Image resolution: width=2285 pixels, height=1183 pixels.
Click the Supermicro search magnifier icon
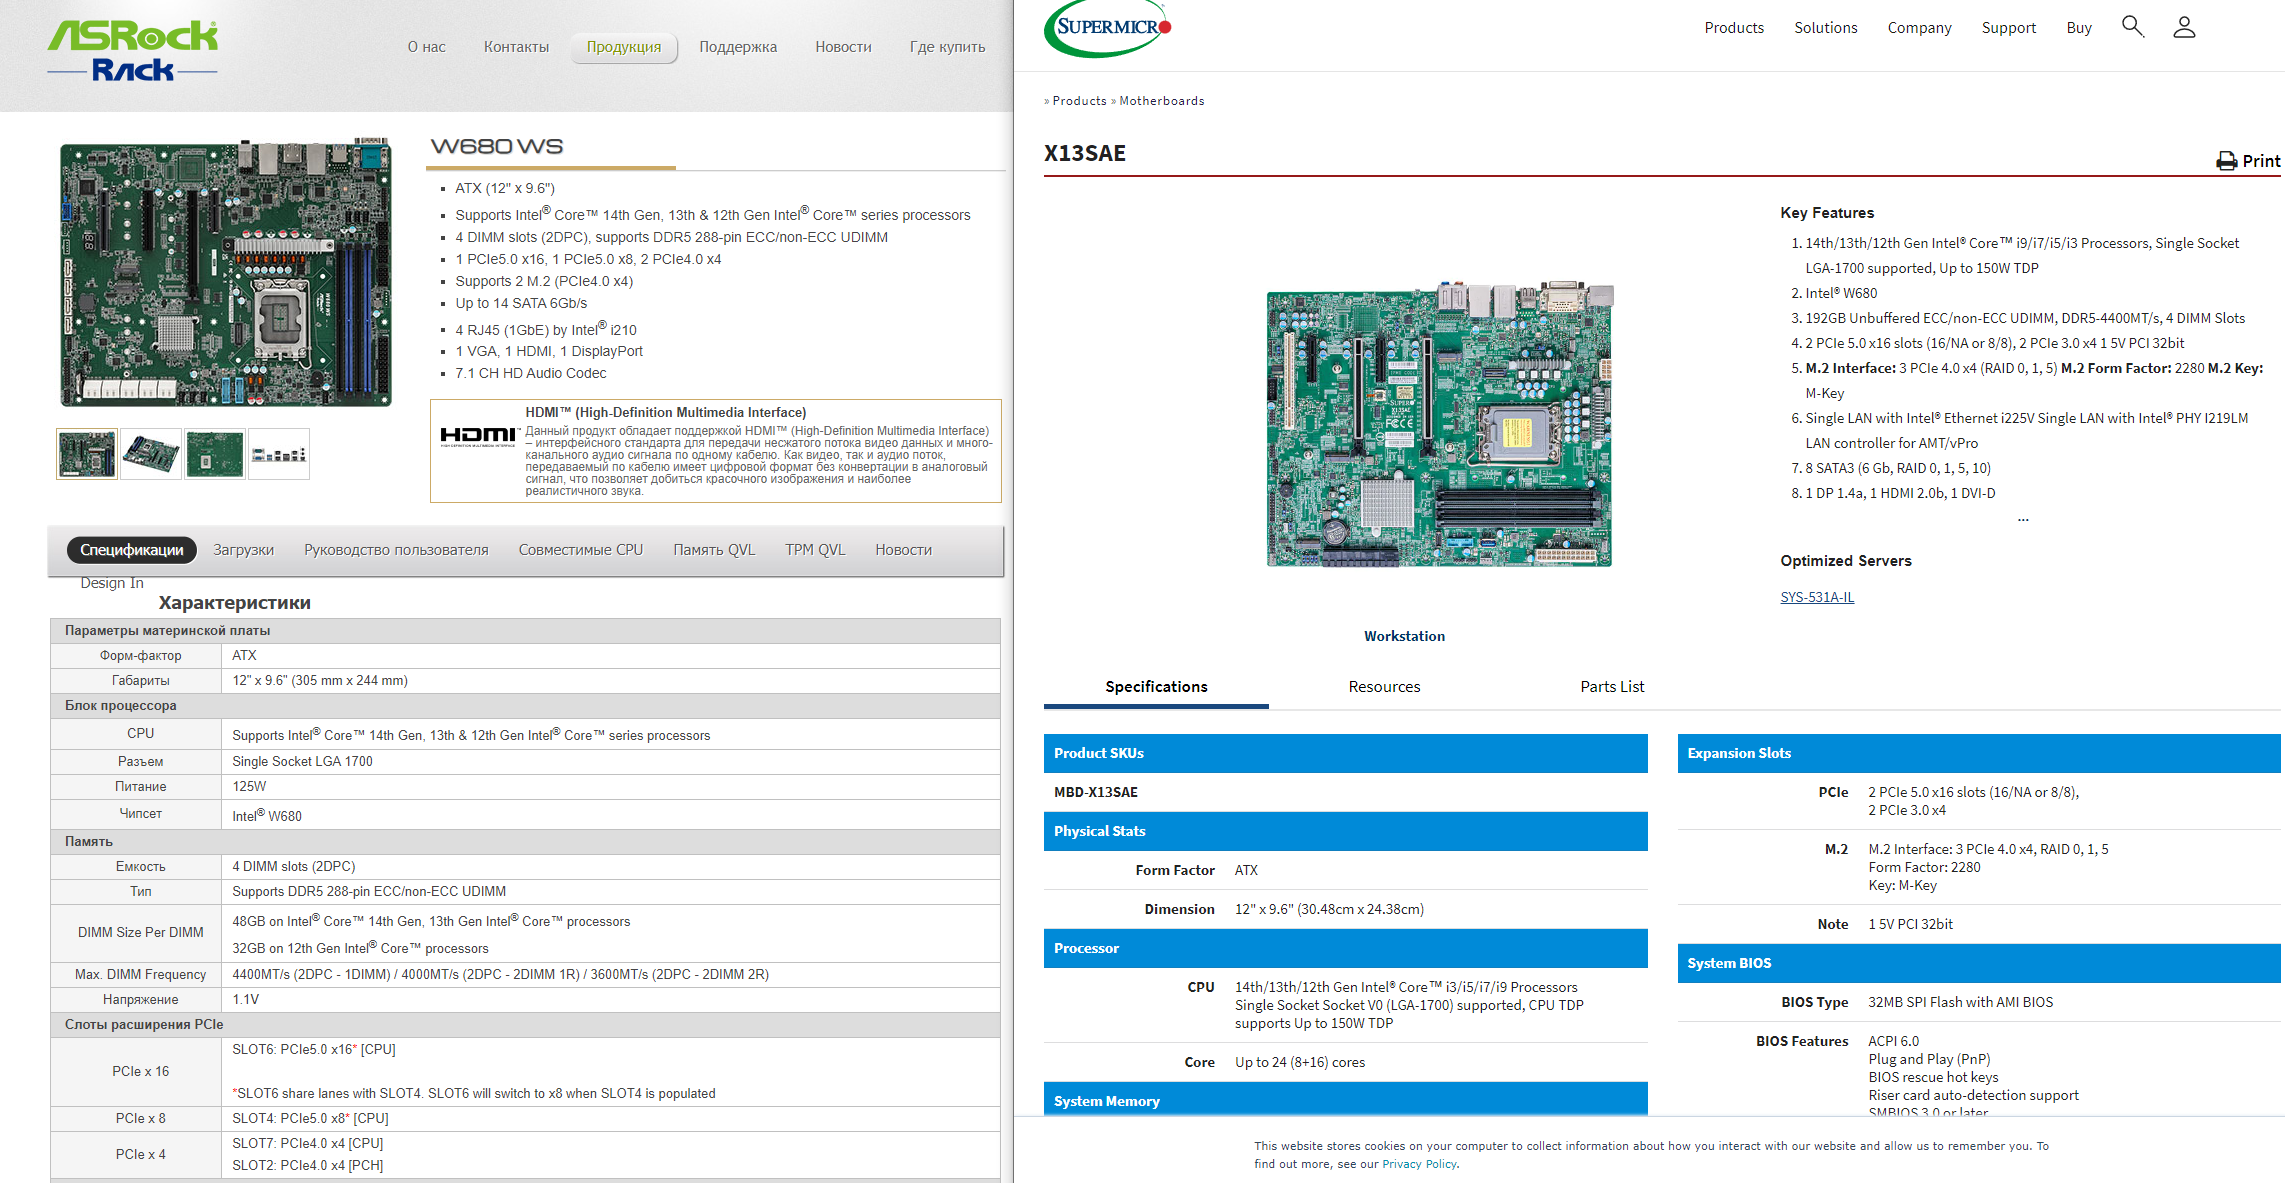point(2132,27)
